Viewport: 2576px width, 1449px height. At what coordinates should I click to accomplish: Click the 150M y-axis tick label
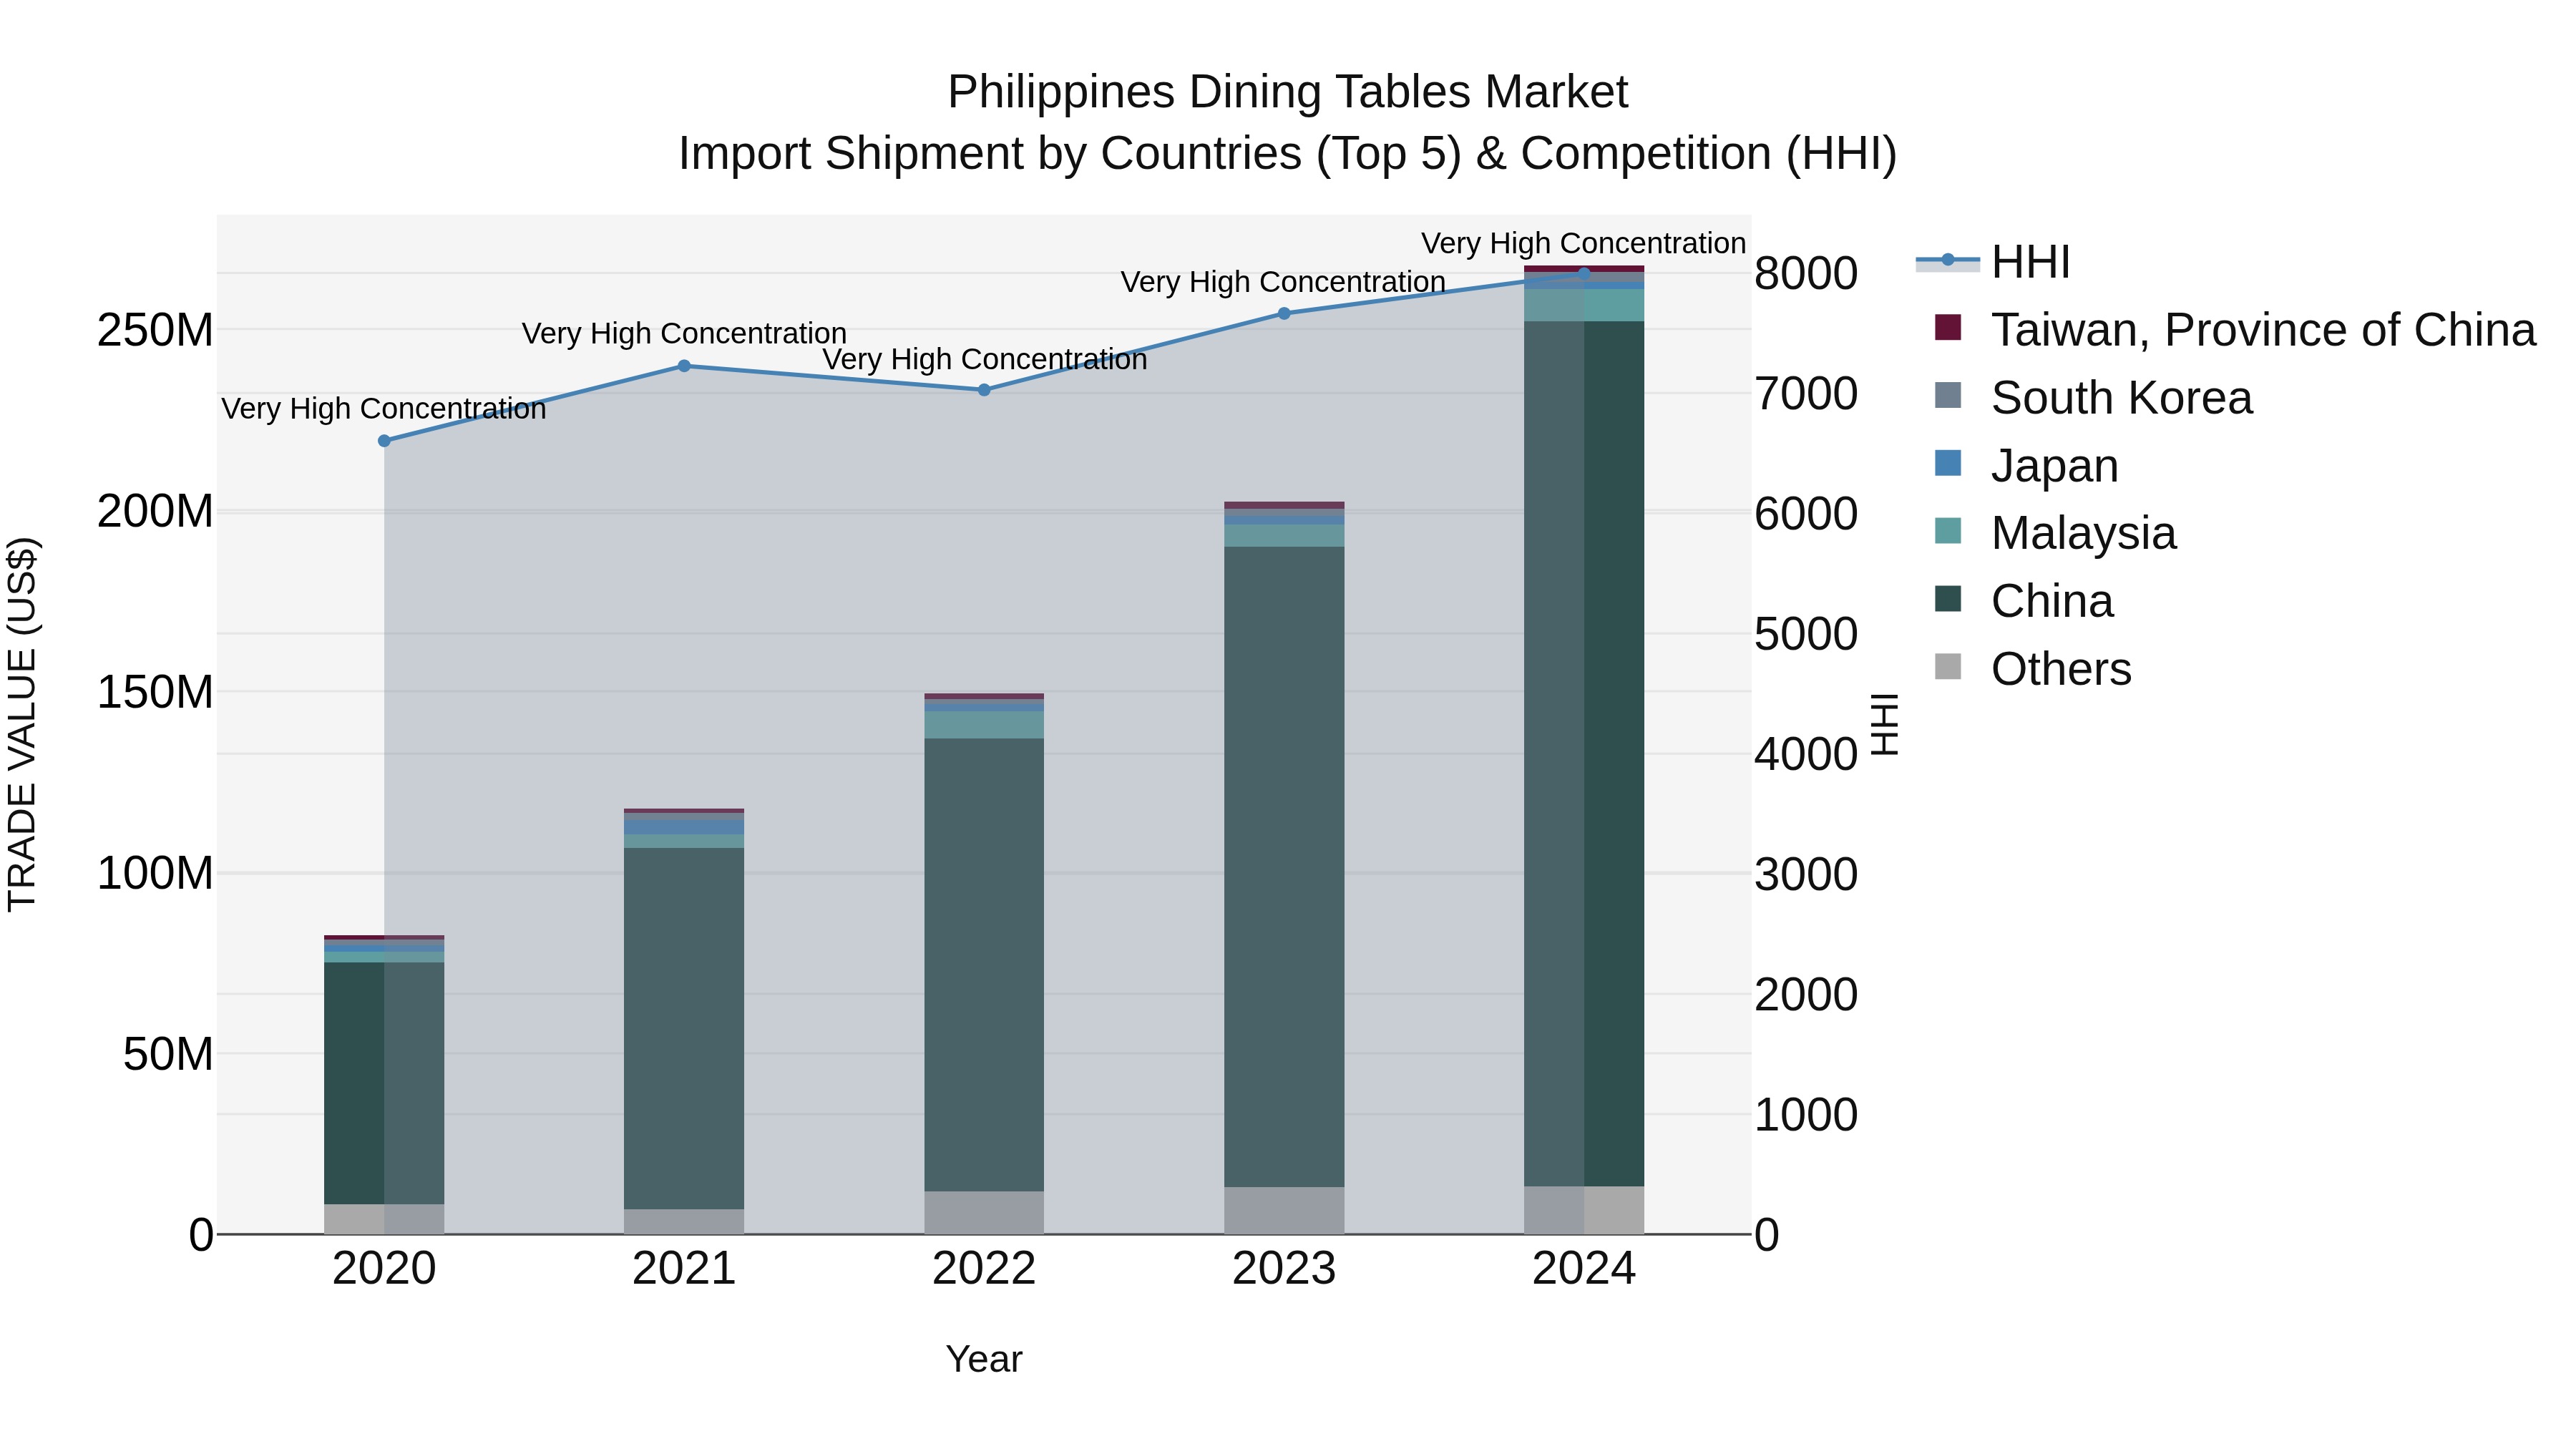155,692
